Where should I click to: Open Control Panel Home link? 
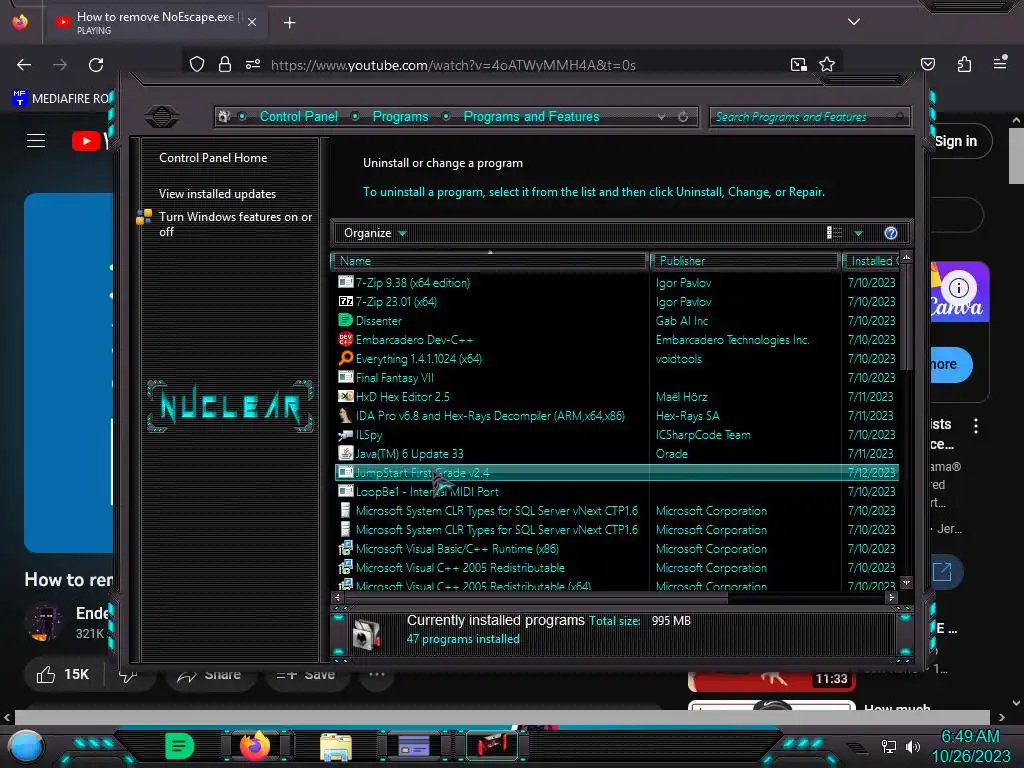point(213,158)
